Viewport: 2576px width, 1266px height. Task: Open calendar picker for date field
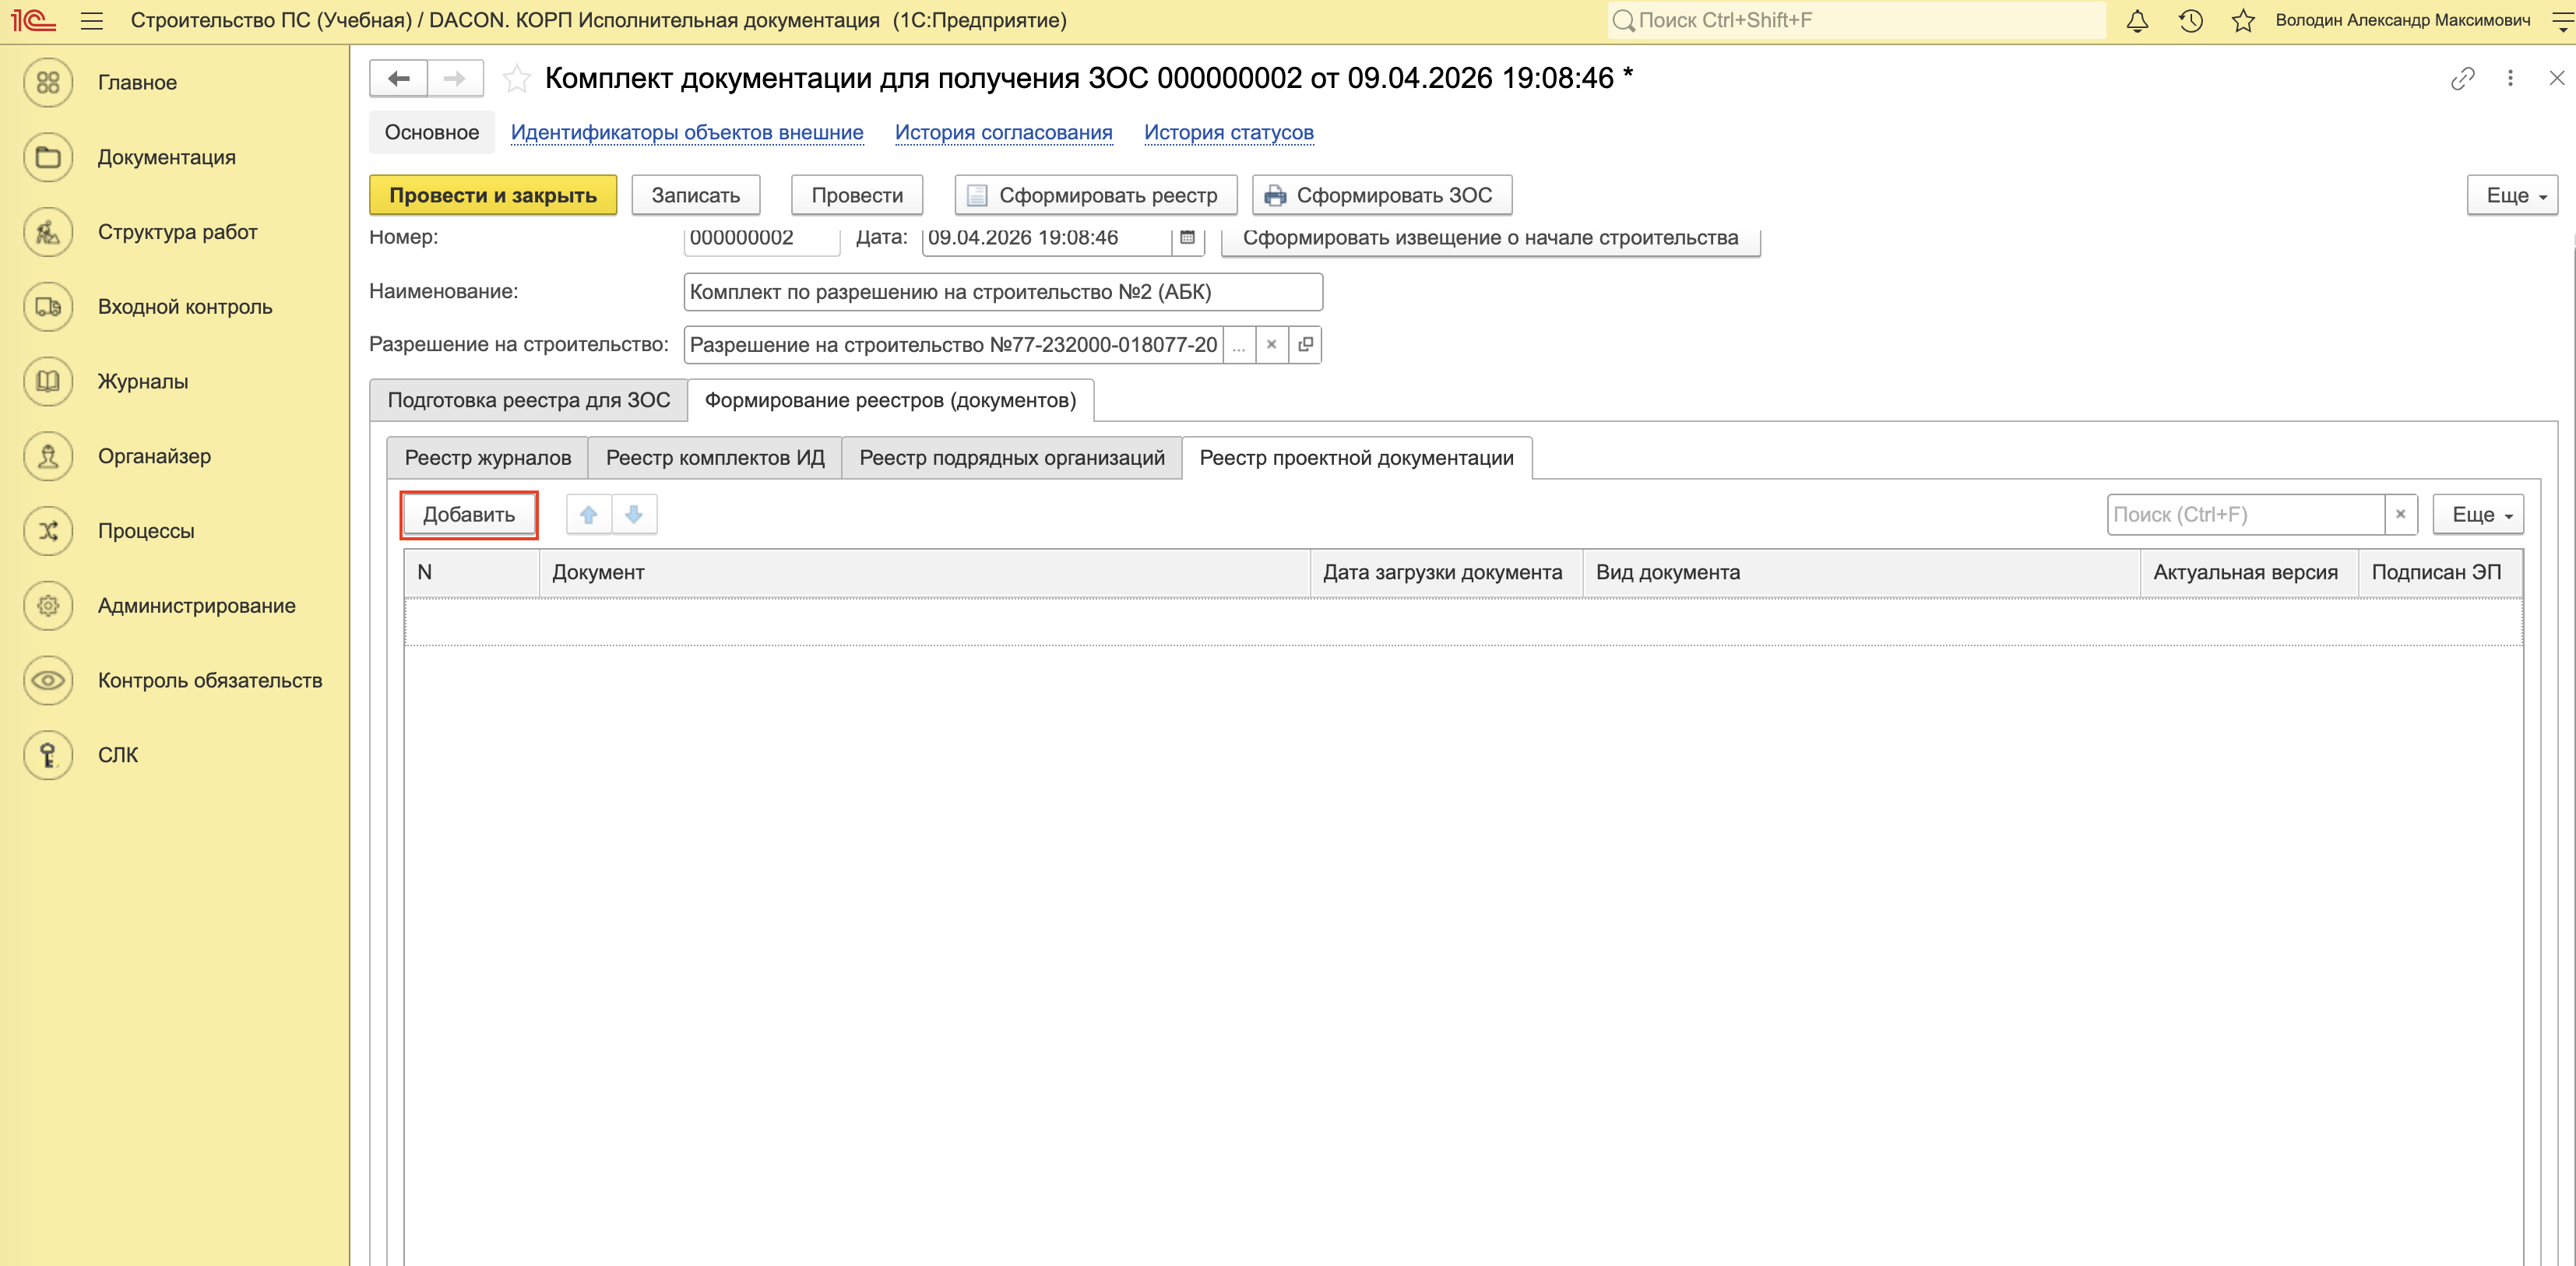1187,238
